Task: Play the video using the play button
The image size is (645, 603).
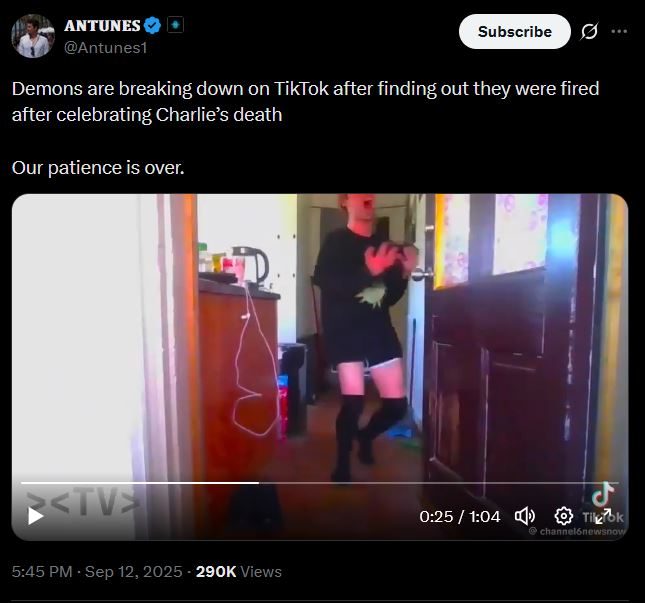Action: pyautogui.click(x=35, y=516)
